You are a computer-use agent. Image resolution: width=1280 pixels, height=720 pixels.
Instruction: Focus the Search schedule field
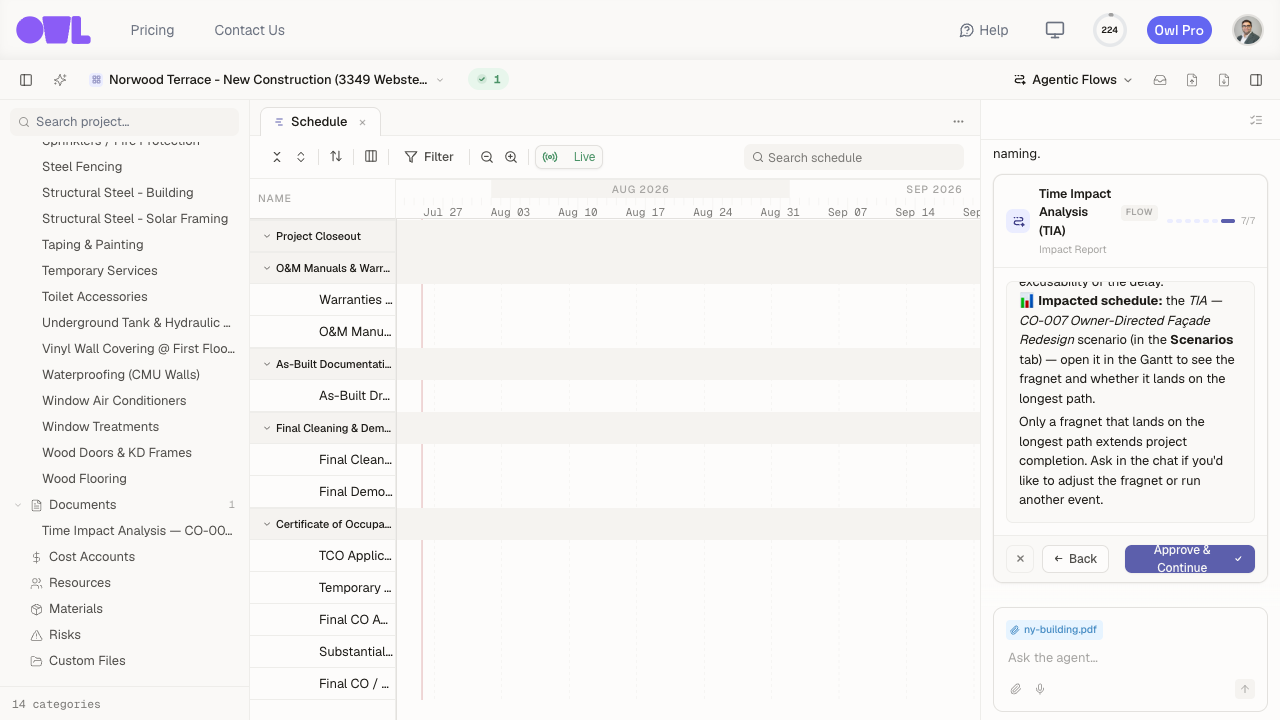pyautogui.click(x=854, y=157)
